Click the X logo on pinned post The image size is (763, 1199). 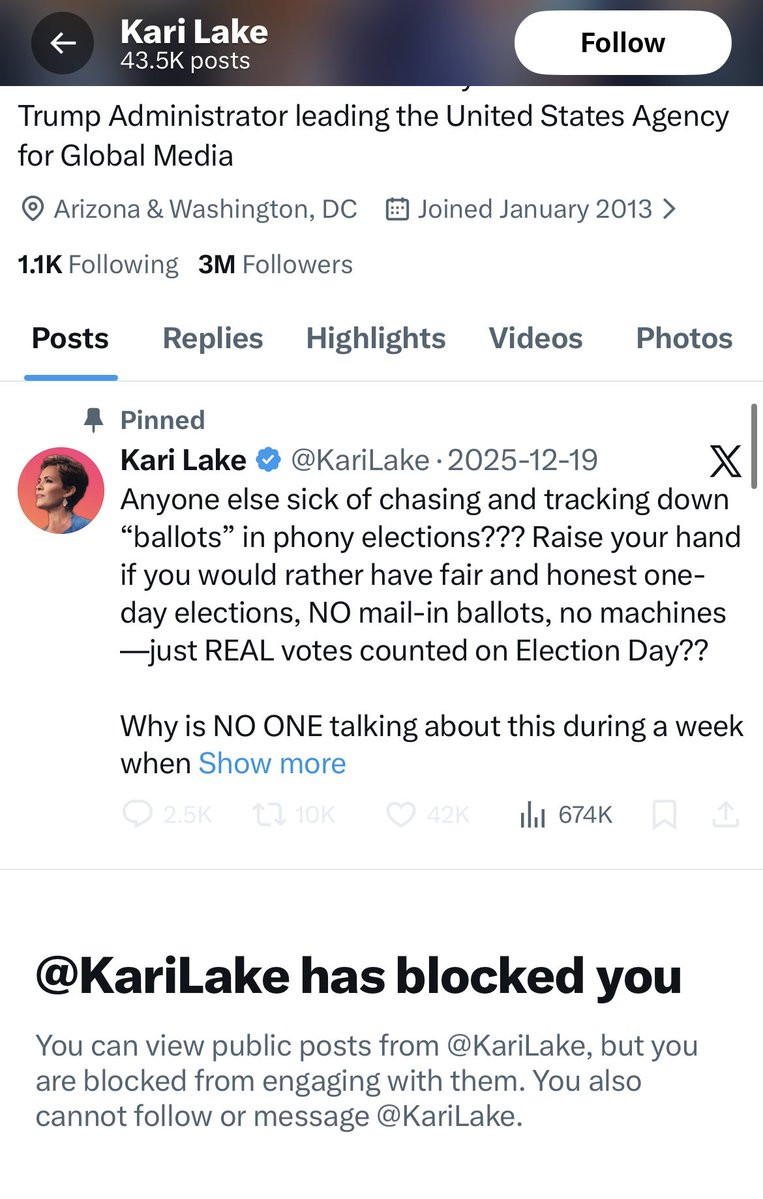coord(724,461)
